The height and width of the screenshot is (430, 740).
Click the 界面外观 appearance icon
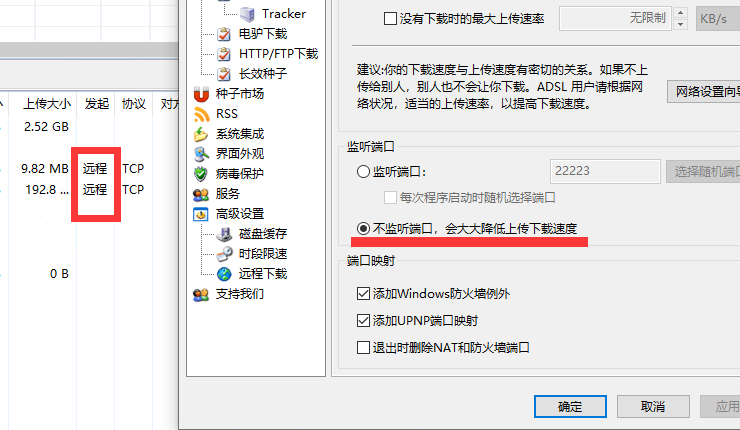point(201,154)
